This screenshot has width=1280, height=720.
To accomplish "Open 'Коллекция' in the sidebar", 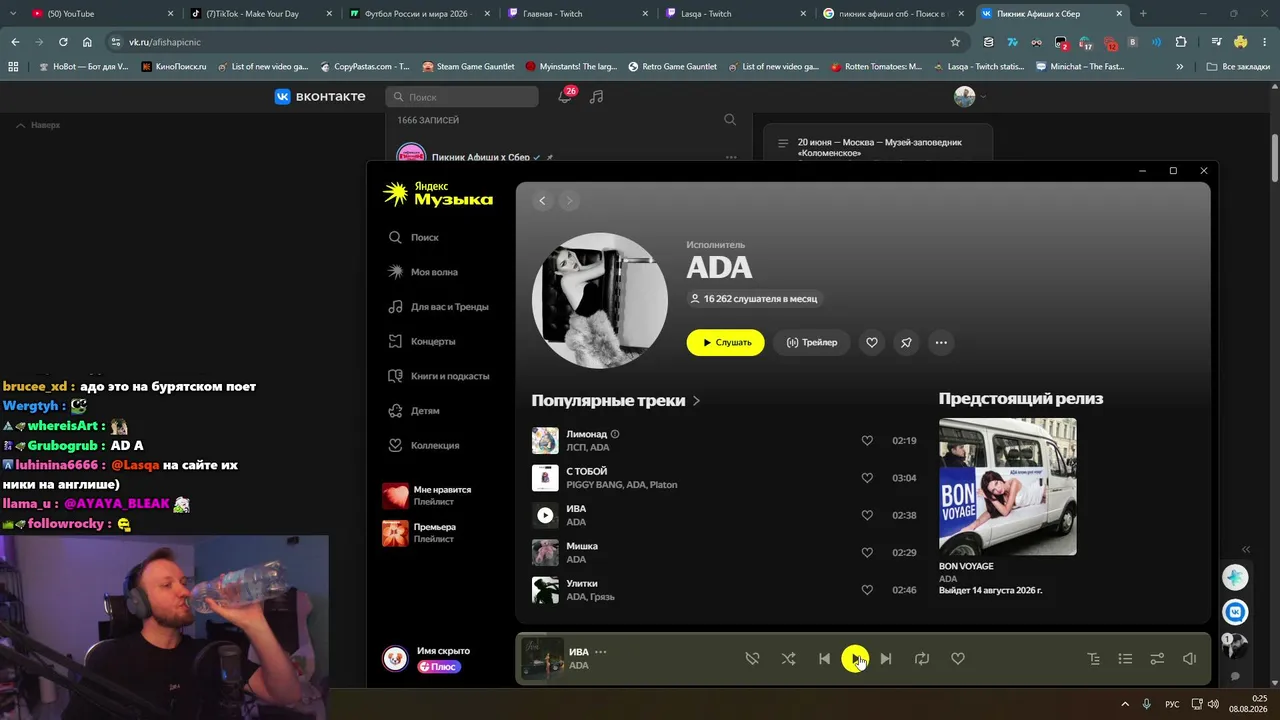I will [424, 445].
